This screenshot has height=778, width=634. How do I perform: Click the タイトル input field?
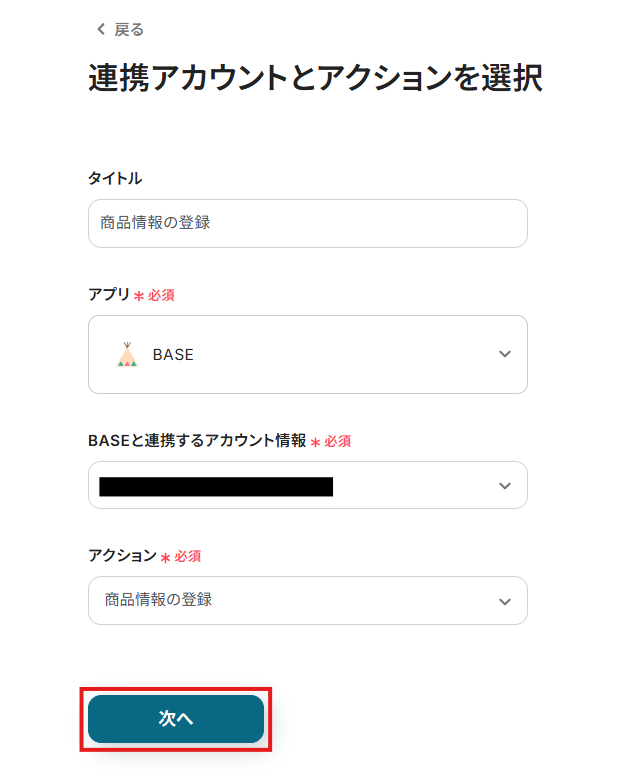[307, 223]
